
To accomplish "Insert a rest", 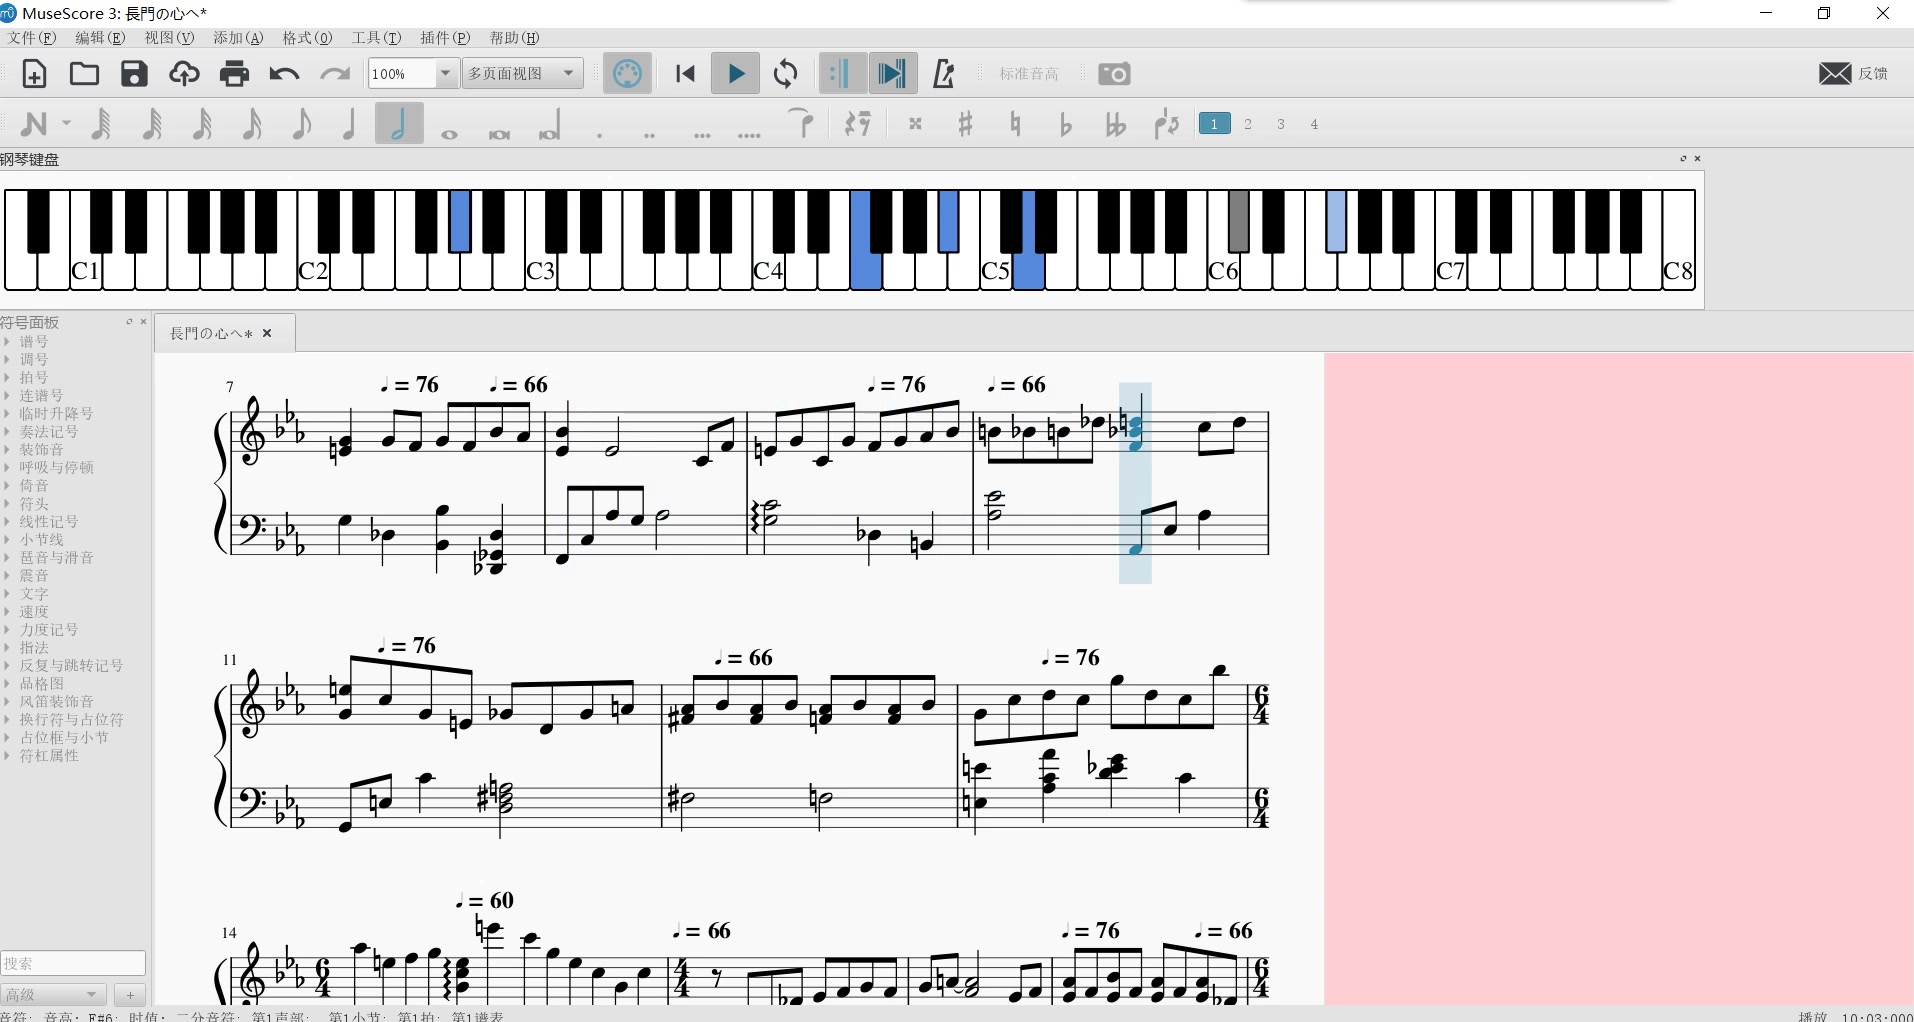I will (858, 124).
